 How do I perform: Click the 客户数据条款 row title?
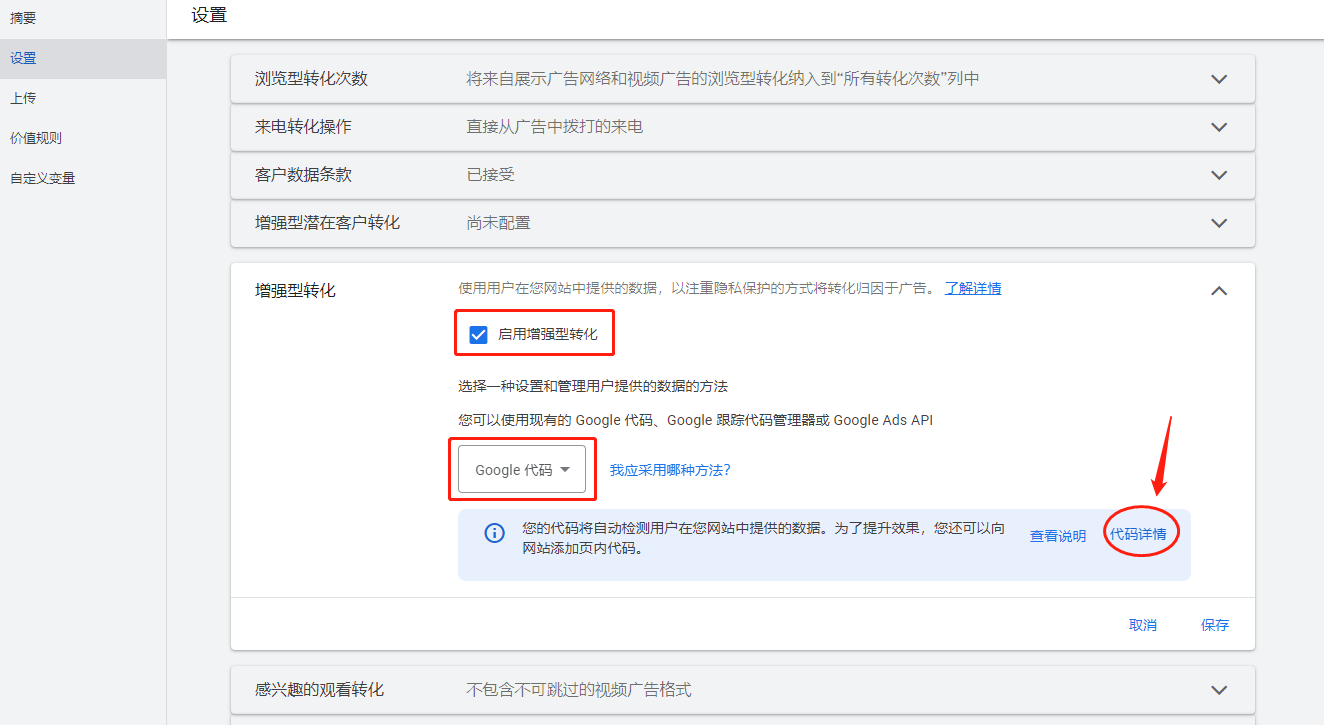[x=303, y=175]
